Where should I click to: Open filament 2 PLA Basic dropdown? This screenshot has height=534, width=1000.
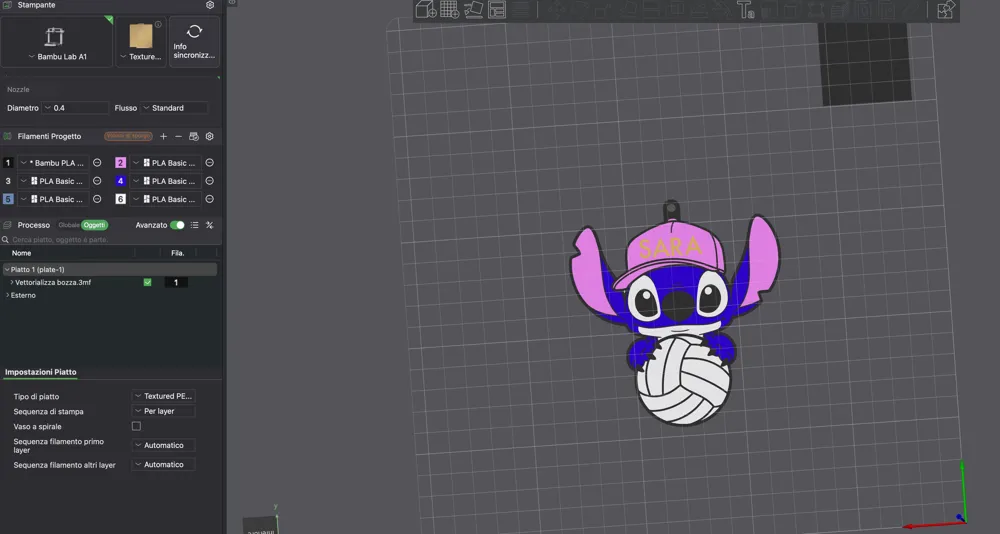(x=166, y=163)
